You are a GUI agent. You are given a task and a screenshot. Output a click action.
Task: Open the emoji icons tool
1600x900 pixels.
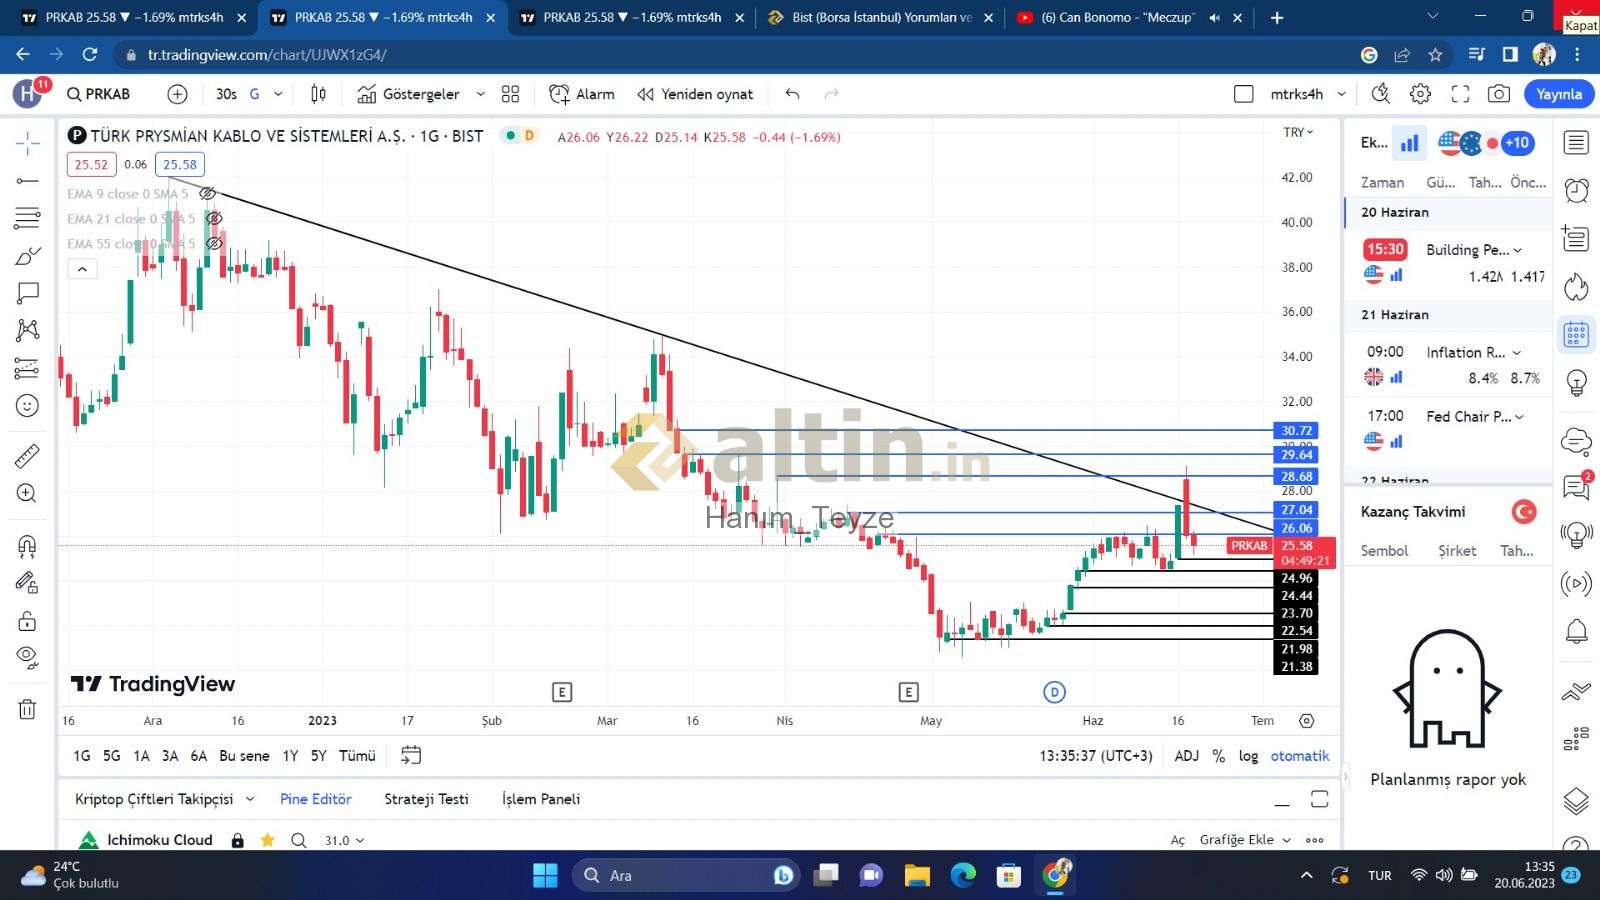pyautogui.click(x=28, y=406)
